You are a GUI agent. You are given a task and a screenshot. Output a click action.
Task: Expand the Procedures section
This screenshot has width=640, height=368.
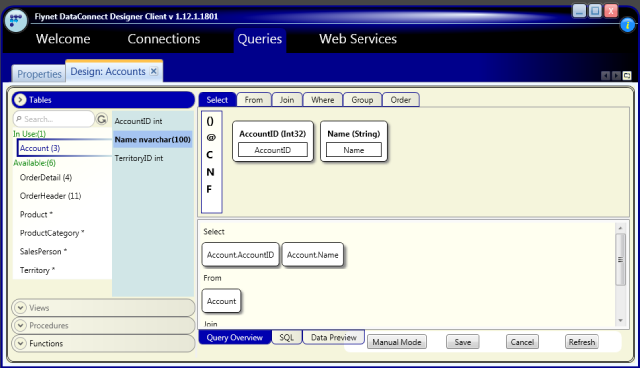(20, 326)
